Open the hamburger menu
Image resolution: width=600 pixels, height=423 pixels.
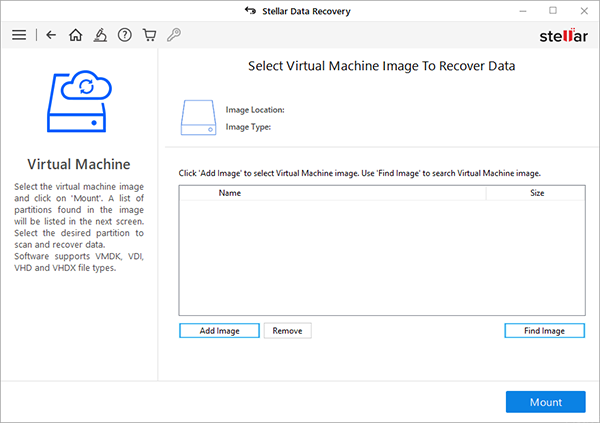point(19,35)
